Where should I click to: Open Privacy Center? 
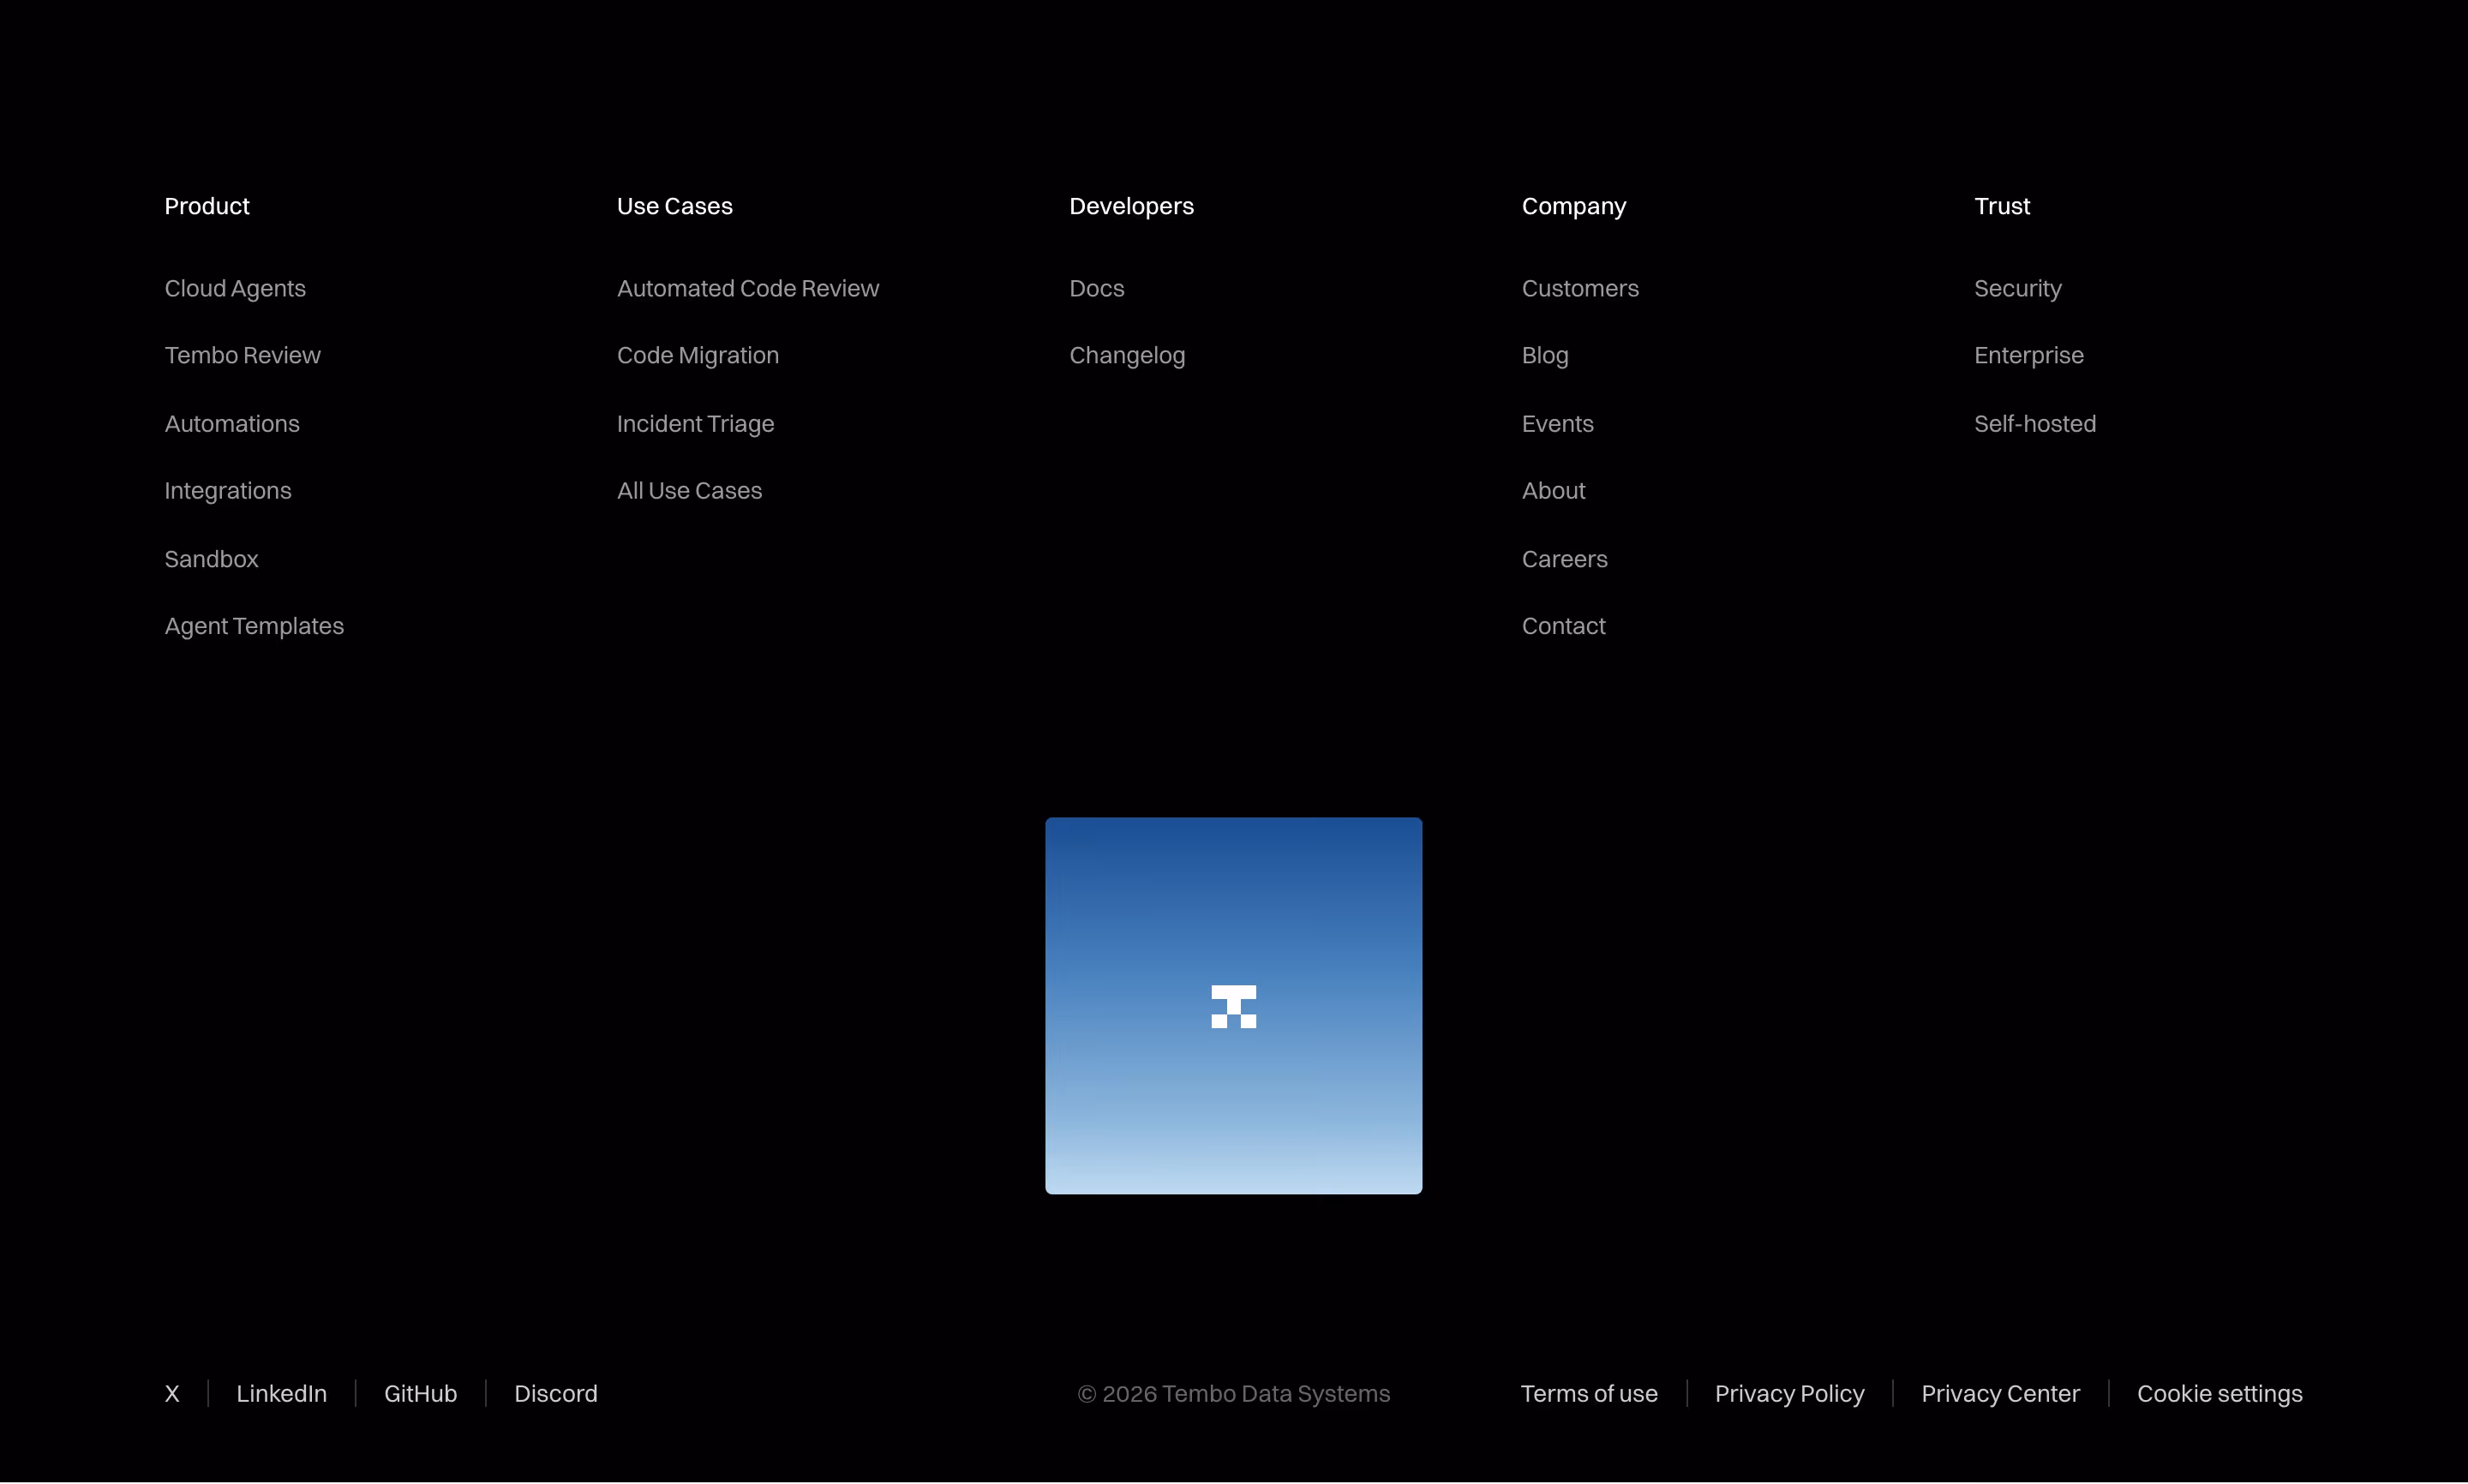tap(2000, 1393)
